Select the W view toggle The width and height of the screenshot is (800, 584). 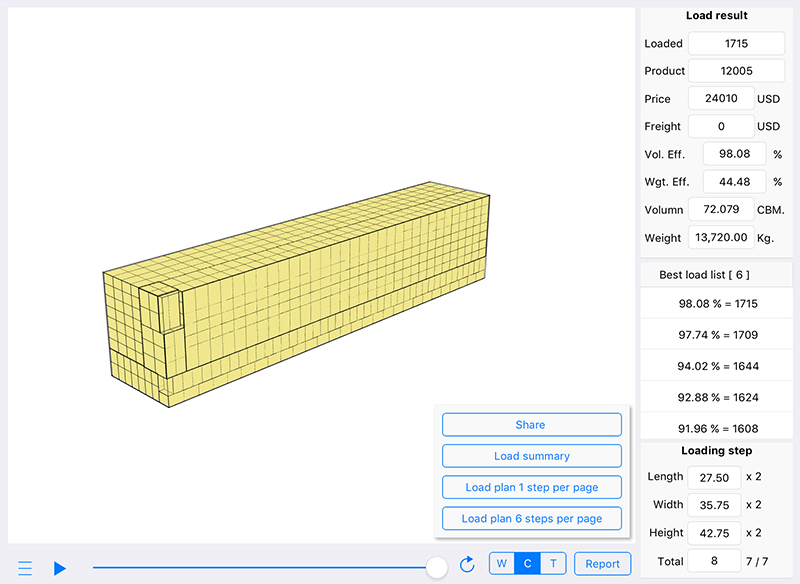pyautogui.click(x=501, y=564)
